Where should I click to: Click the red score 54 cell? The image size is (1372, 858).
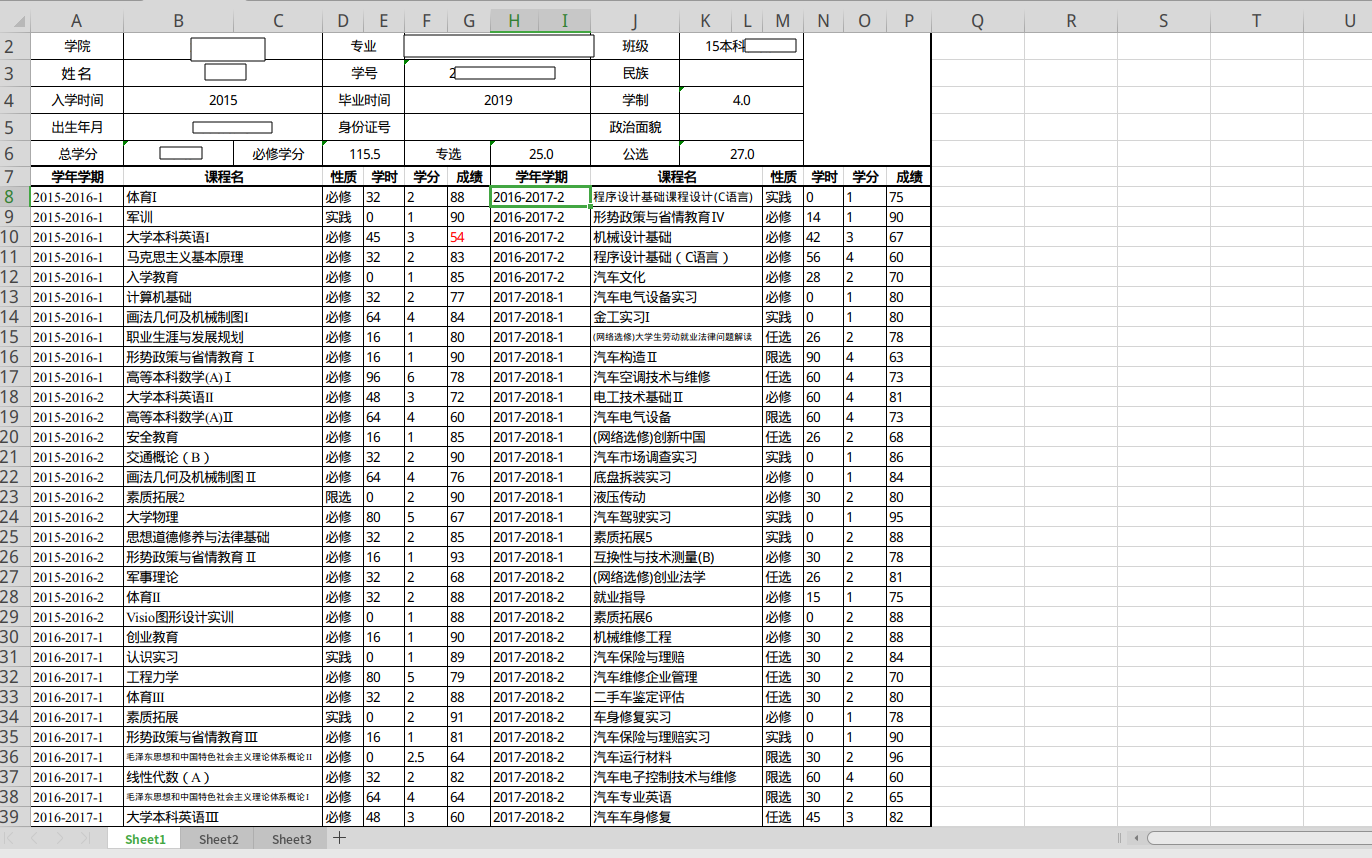pyautogui.click(x=468, y=237)
